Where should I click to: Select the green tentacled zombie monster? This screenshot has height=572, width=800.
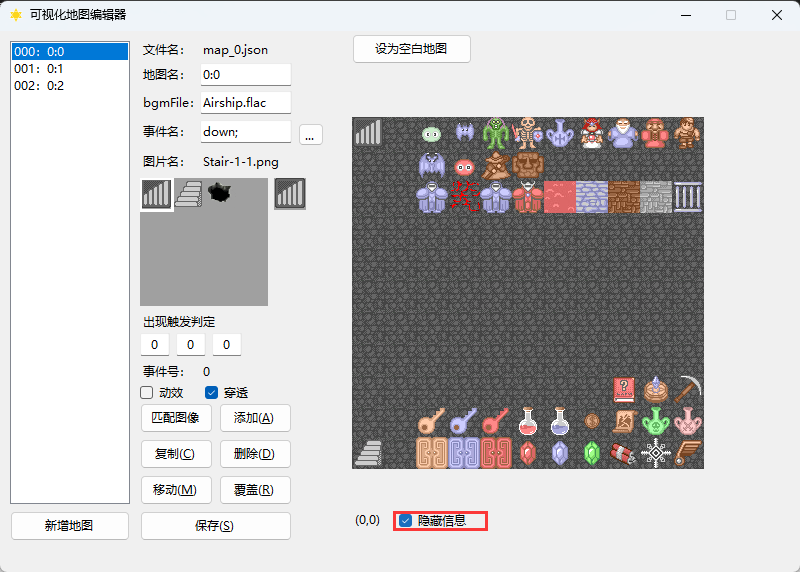496,134
